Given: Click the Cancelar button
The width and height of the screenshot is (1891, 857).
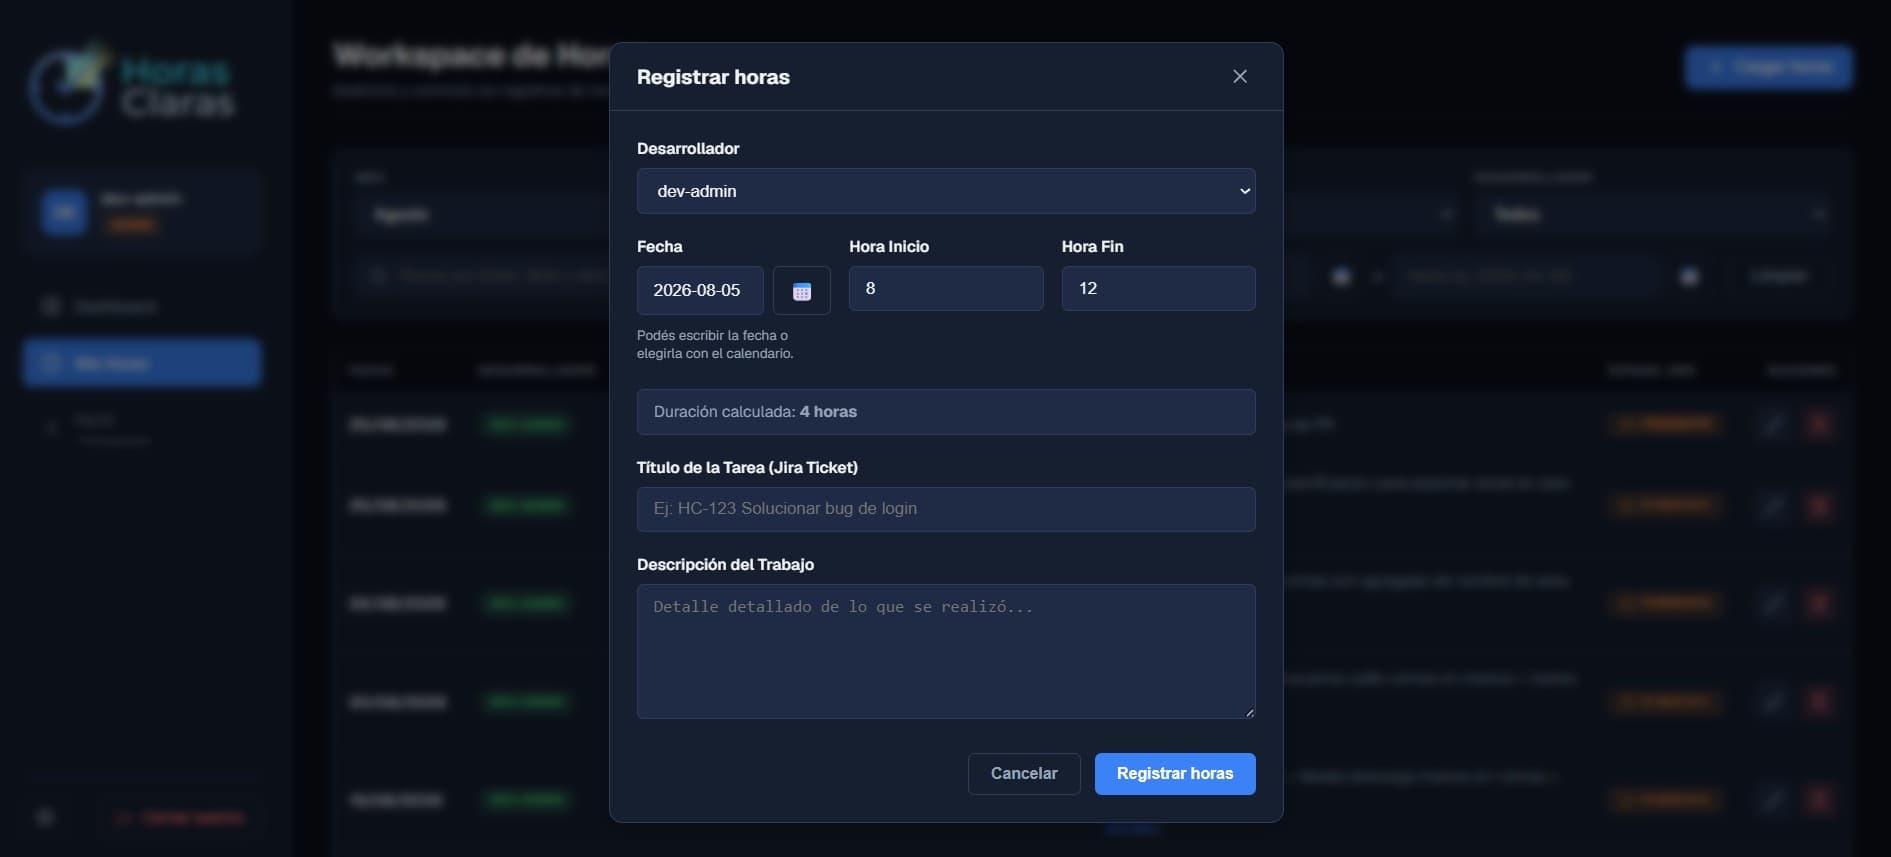Looking at the screenshot, I should pyautogui.click(x=1024, y=774).
